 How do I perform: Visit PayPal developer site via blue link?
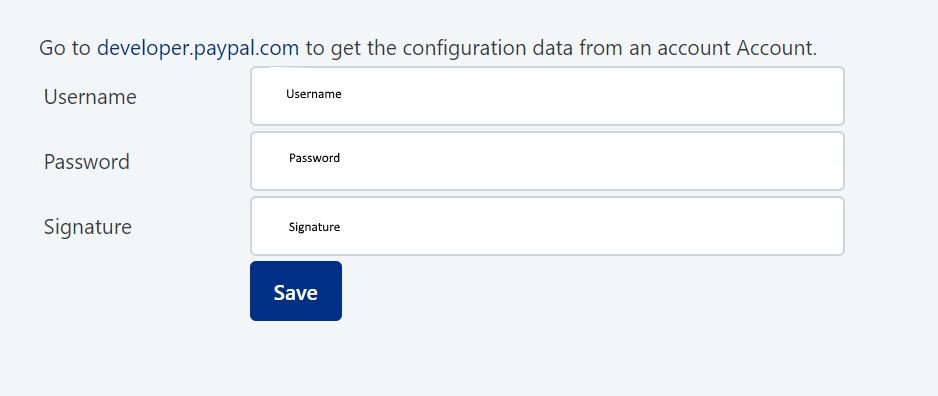tap(197, 48)
